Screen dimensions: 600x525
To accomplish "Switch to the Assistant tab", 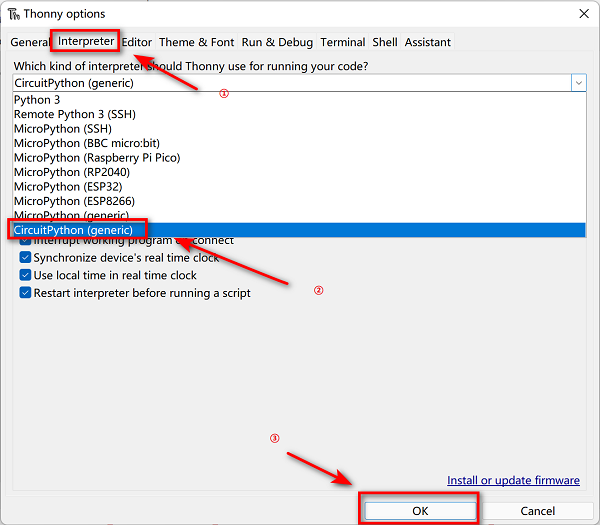I will [x=427, y=42].
